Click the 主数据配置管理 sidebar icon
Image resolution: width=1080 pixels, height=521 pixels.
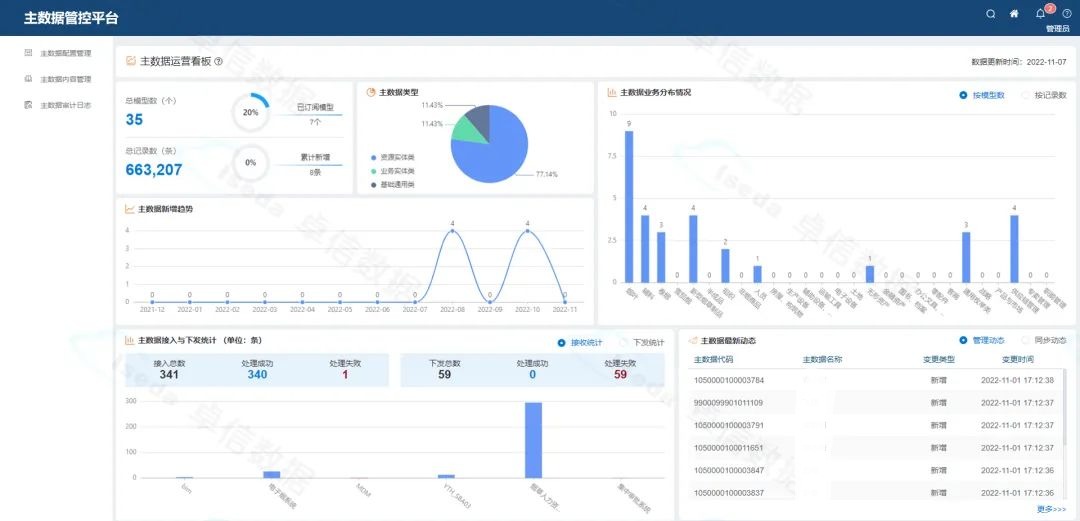point(28,52)
